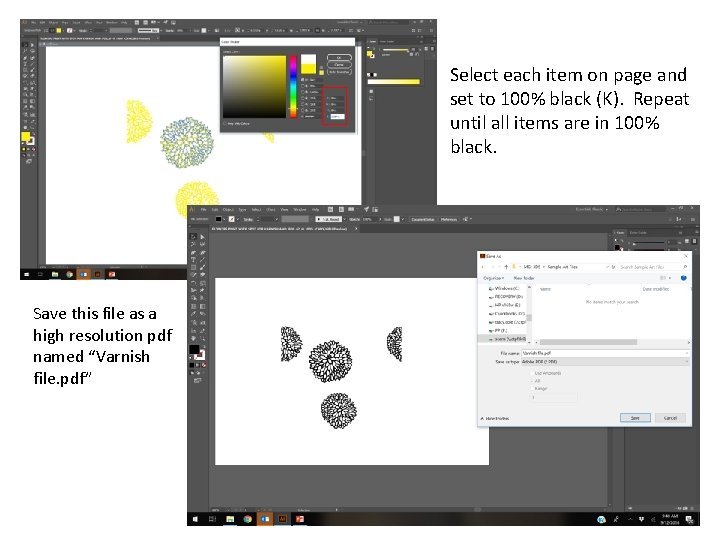
Task: Expand the Organize dropdown in Save As
Action: point(494,278)
